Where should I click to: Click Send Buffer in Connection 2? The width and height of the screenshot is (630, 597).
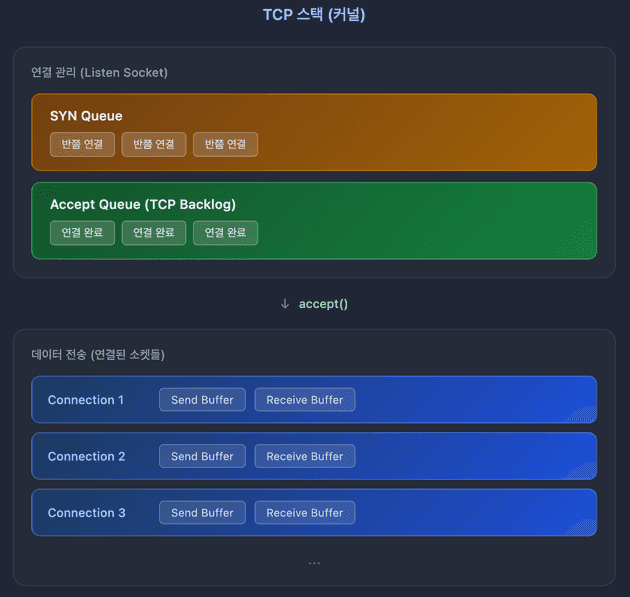pos(202,456)
